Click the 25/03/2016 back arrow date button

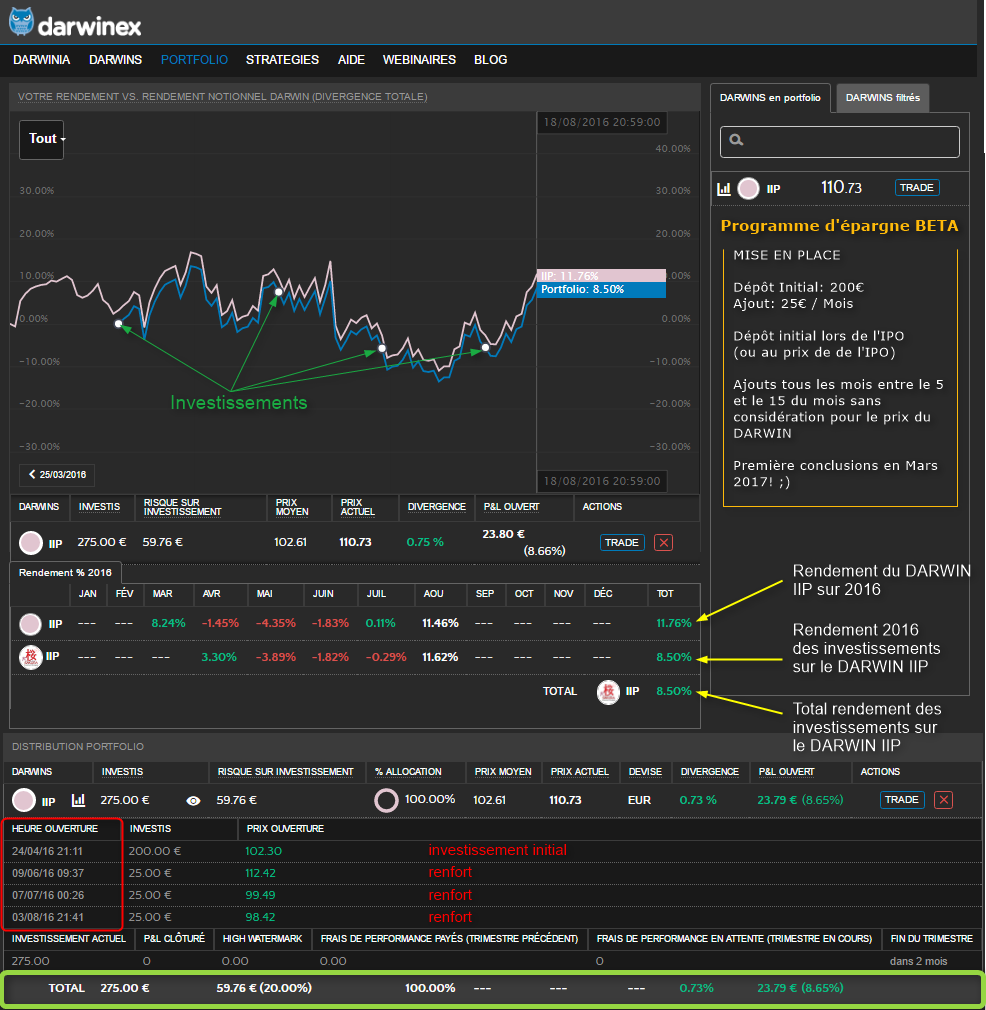pos(57,474)
